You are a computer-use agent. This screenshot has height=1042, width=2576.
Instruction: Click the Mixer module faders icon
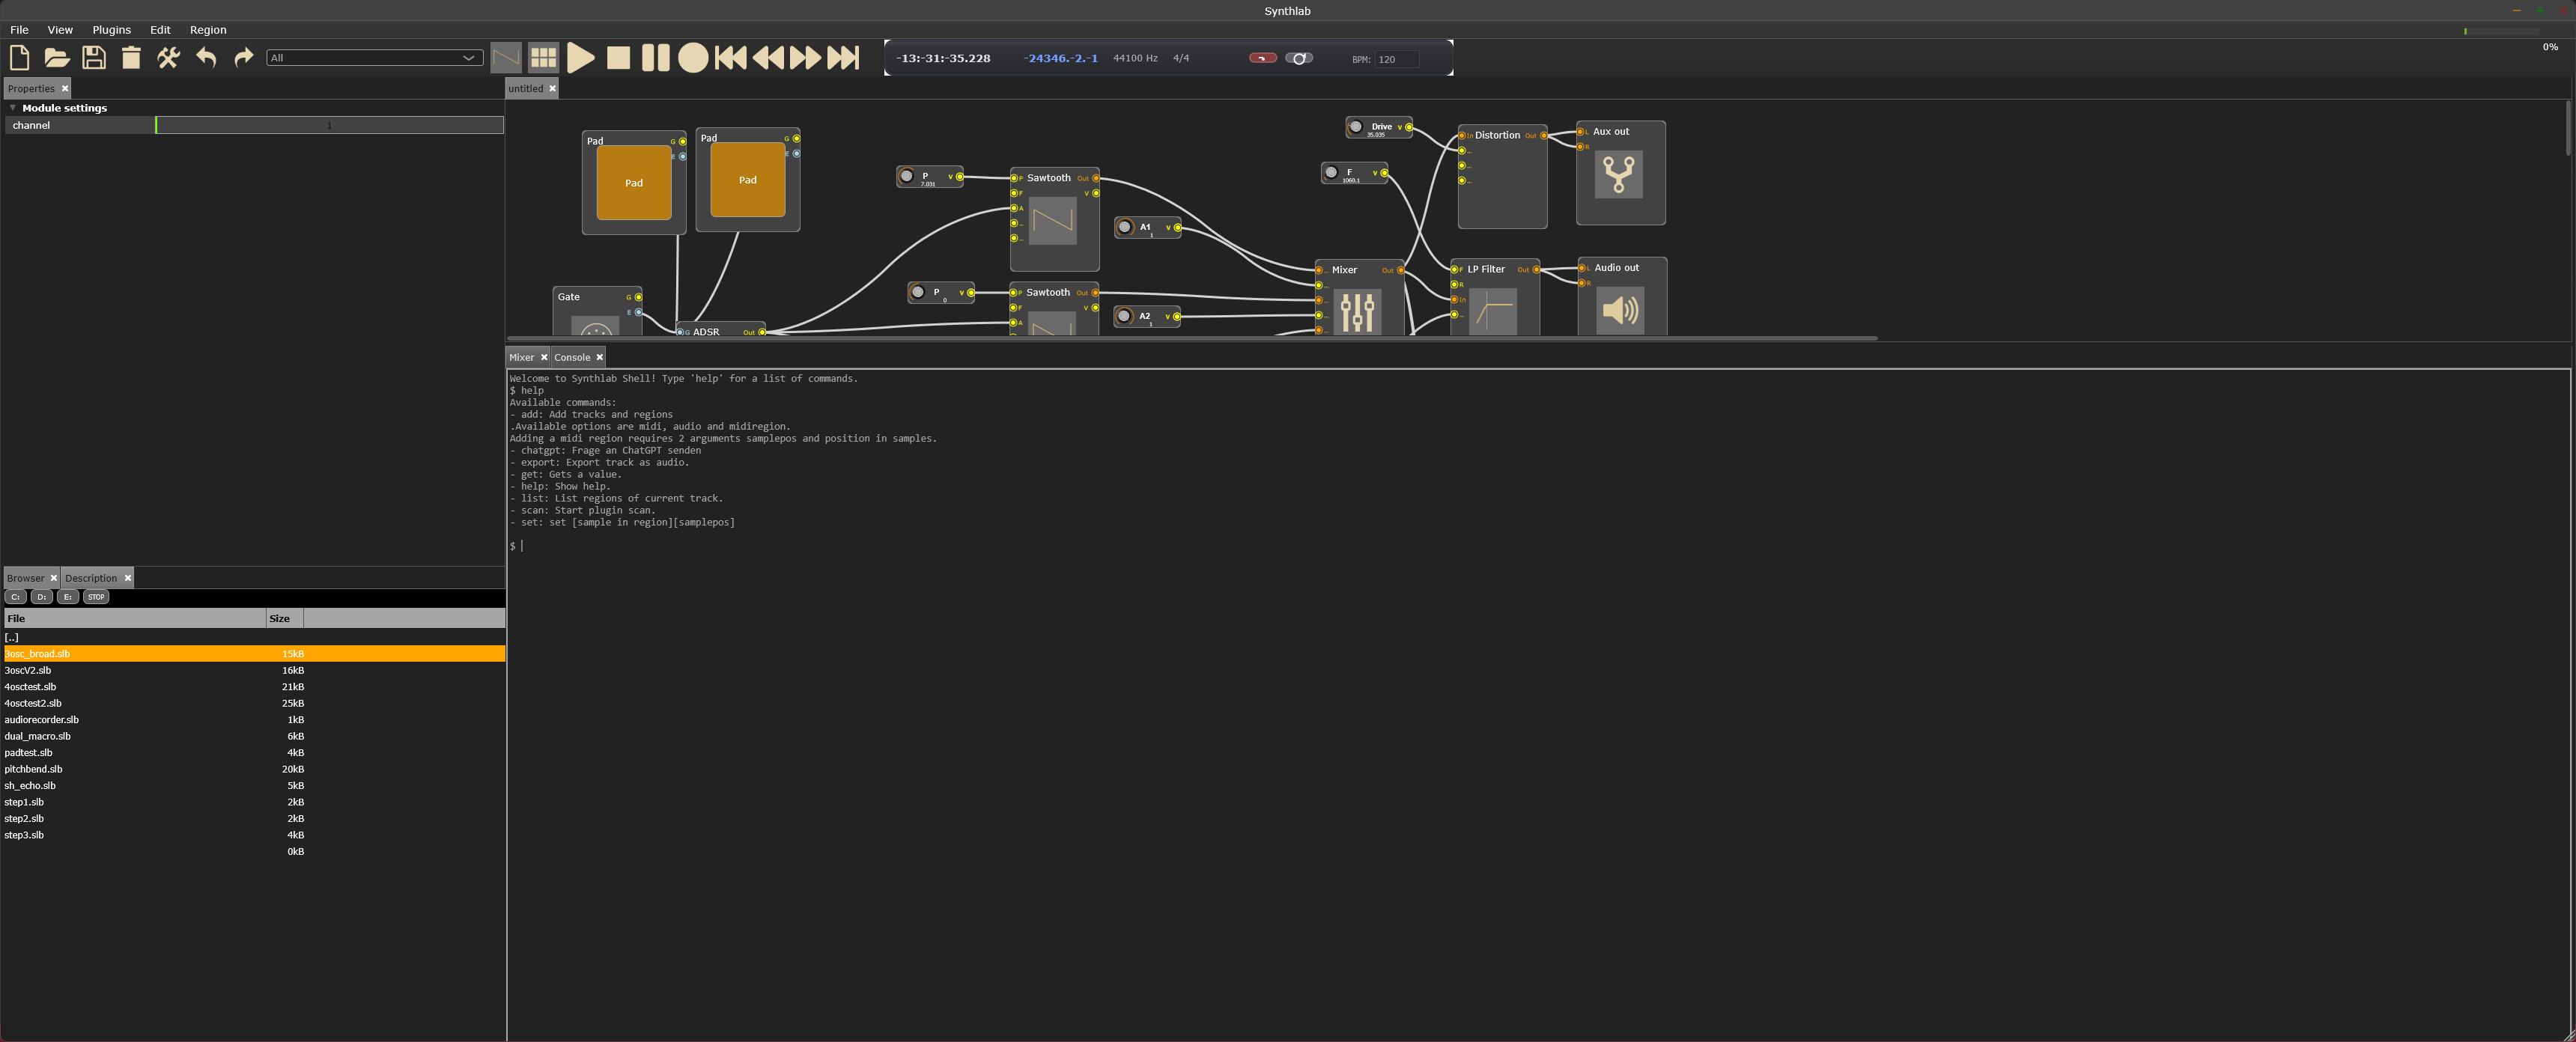(x=1358, y=312)
